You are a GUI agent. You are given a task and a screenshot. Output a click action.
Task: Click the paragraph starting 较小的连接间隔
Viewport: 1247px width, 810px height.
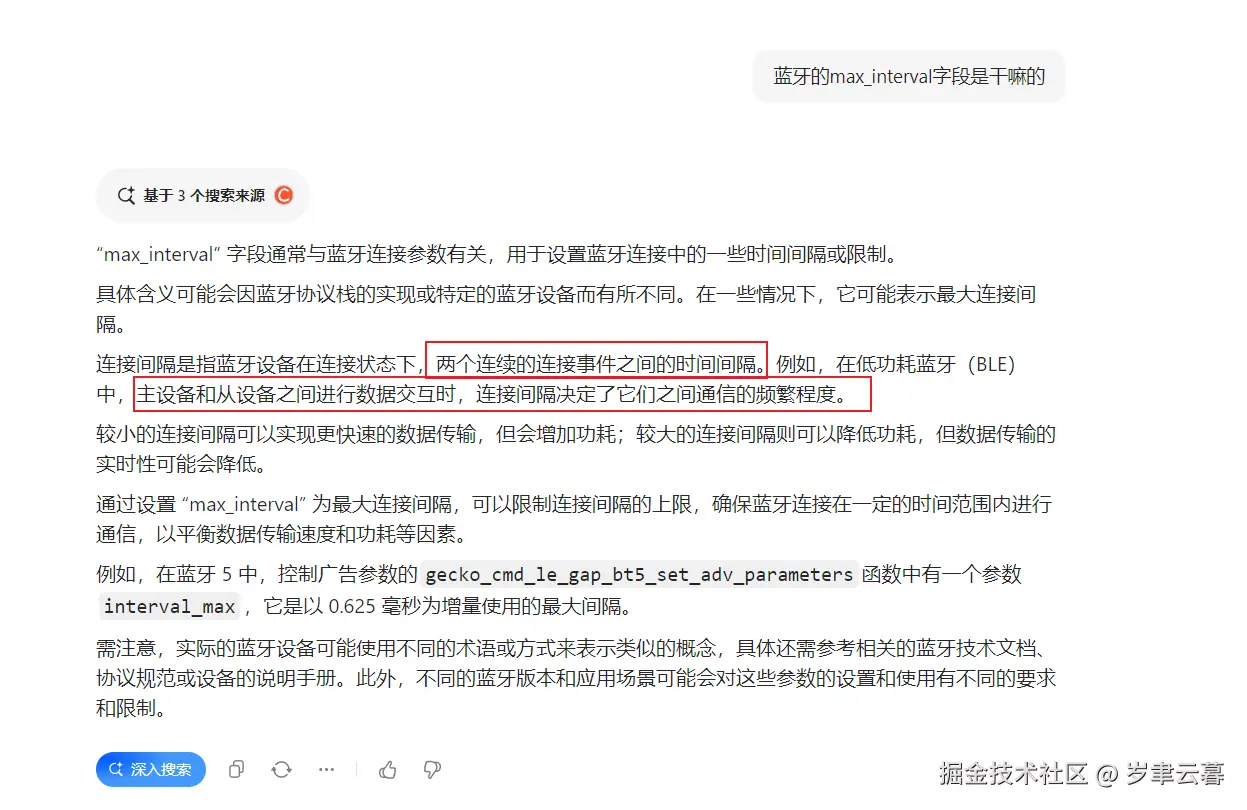click(x=576, y=450)
